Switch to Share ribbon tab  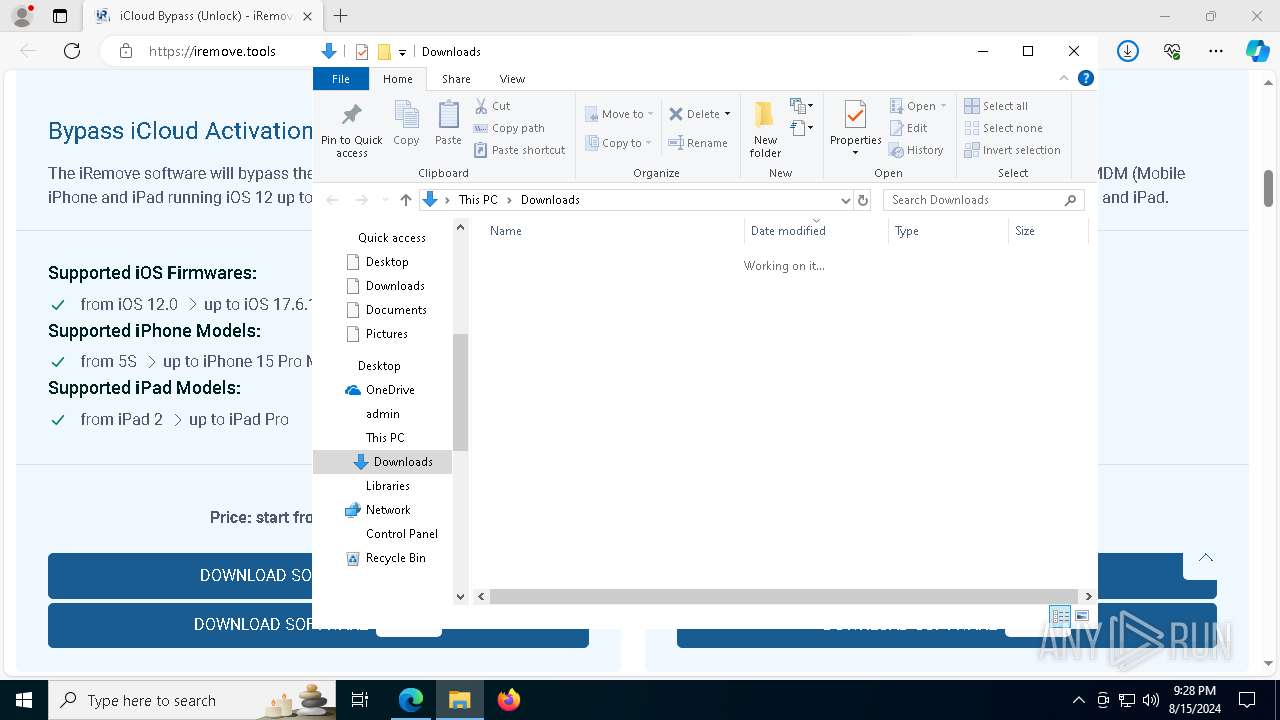[x=456, y=79]
